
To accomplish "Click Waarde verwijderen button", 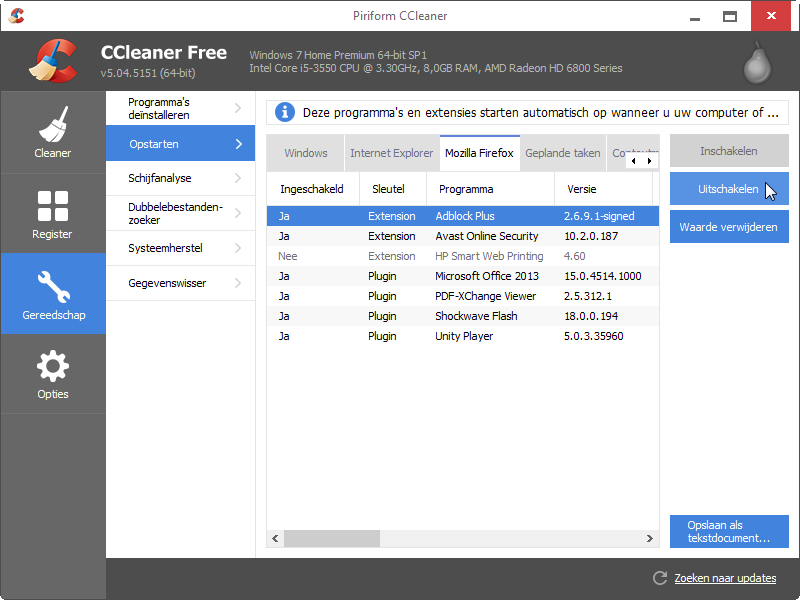I will tap(729, 227).
